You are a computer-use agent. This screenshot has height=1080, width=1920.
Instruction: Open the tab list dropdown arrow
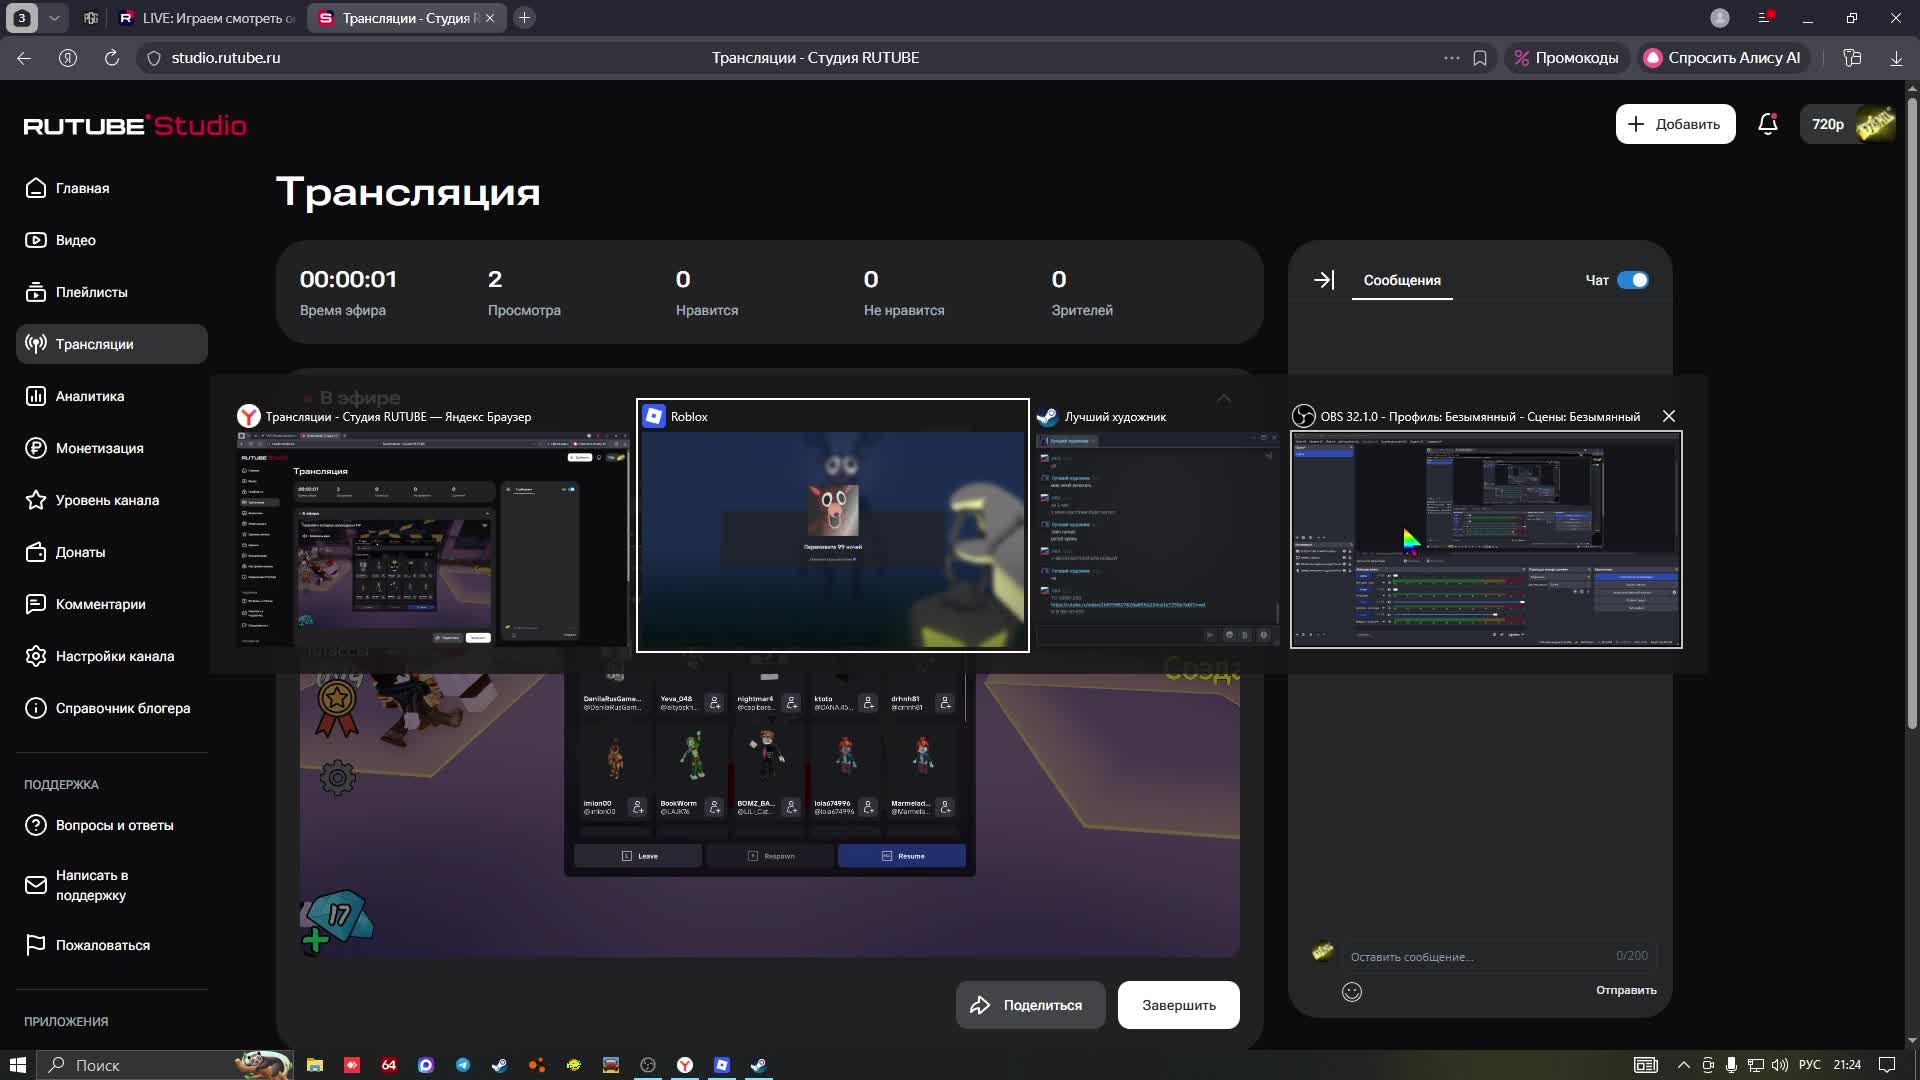(54, 18)
